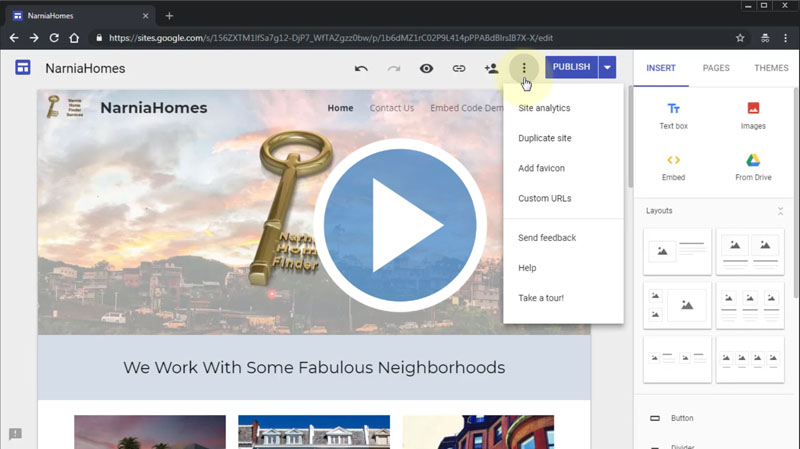
Task: Select the Embed insert option
Action: click(673, 166)
